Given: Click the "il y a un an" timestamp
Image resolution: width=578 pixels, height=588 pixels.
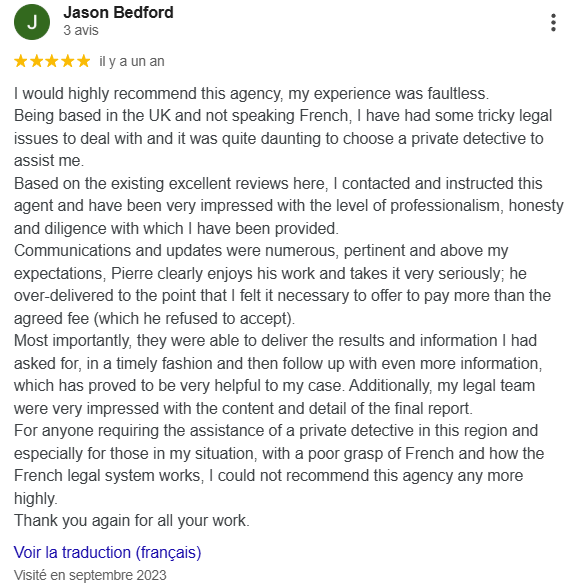Looking at the screenshot, I should (x=132, y=61).
